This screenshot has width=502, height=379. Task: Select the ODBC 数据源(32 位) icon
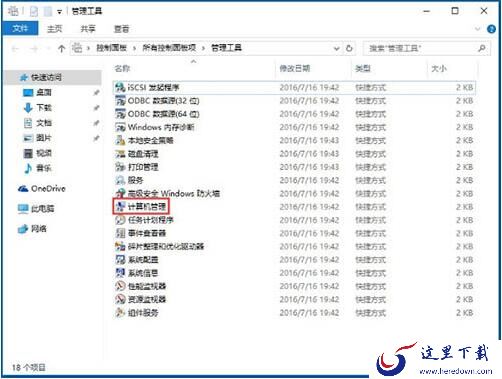coord(120,101)
